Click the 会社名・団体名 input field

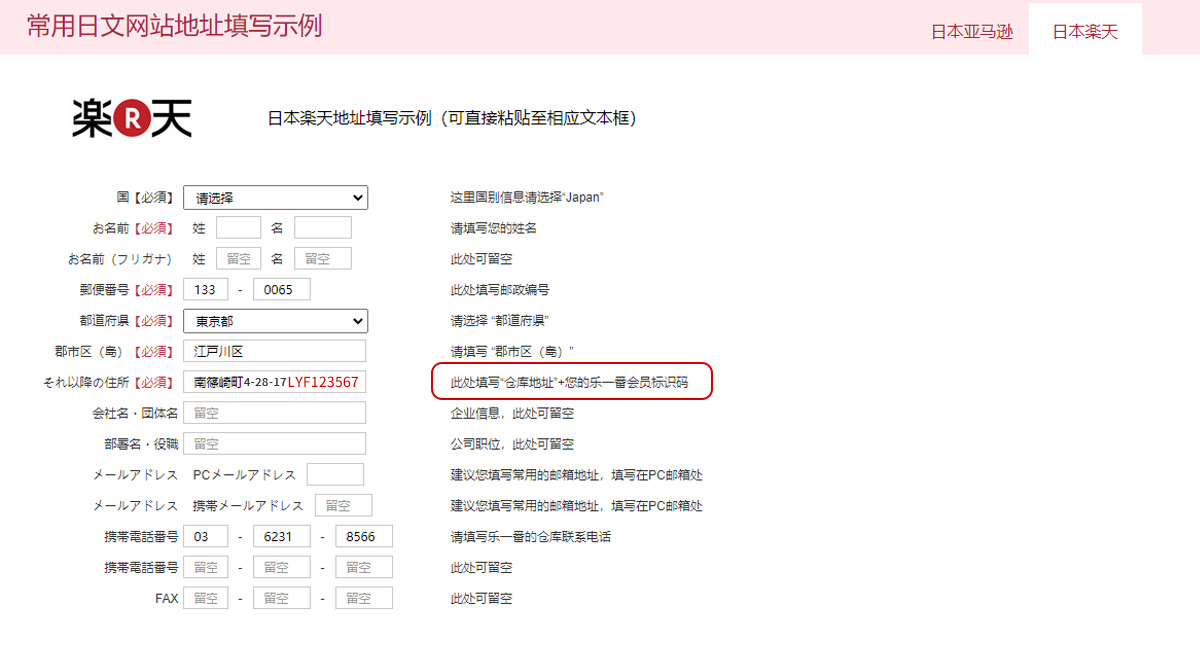[x=275, y=413]
